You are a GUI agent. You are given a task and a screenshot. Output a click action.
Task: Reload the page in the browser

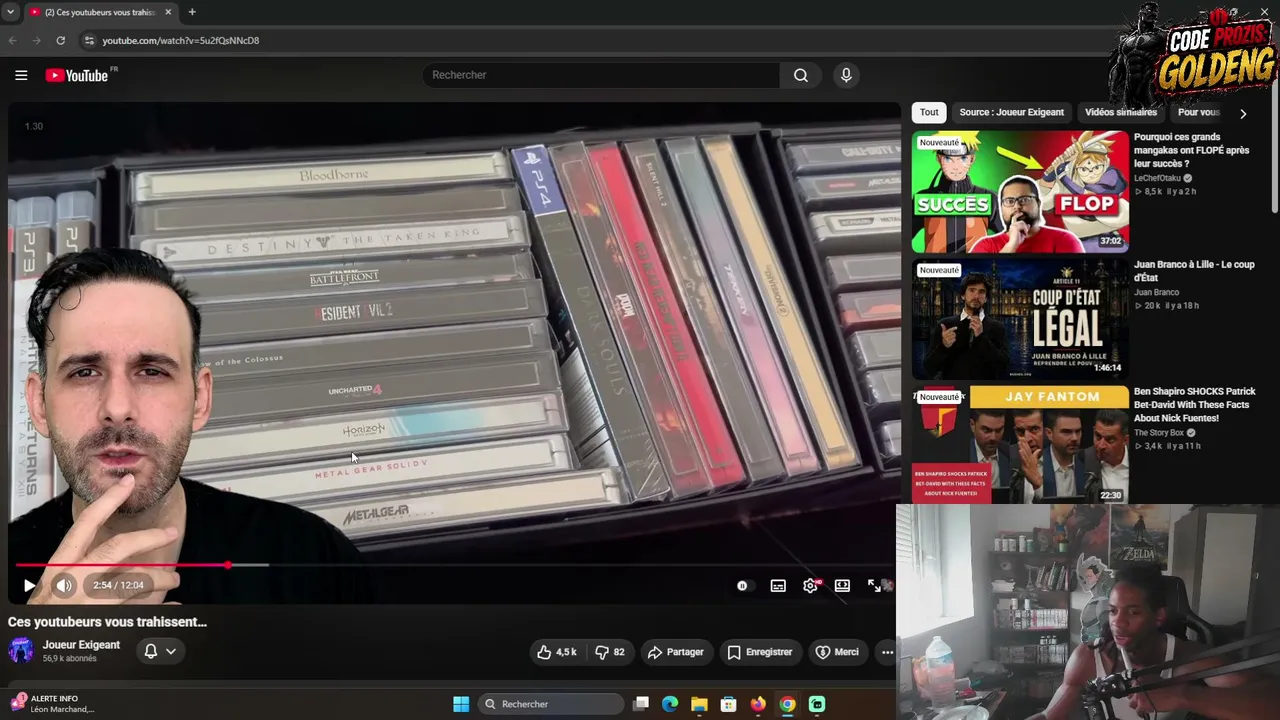coord(60,40)
